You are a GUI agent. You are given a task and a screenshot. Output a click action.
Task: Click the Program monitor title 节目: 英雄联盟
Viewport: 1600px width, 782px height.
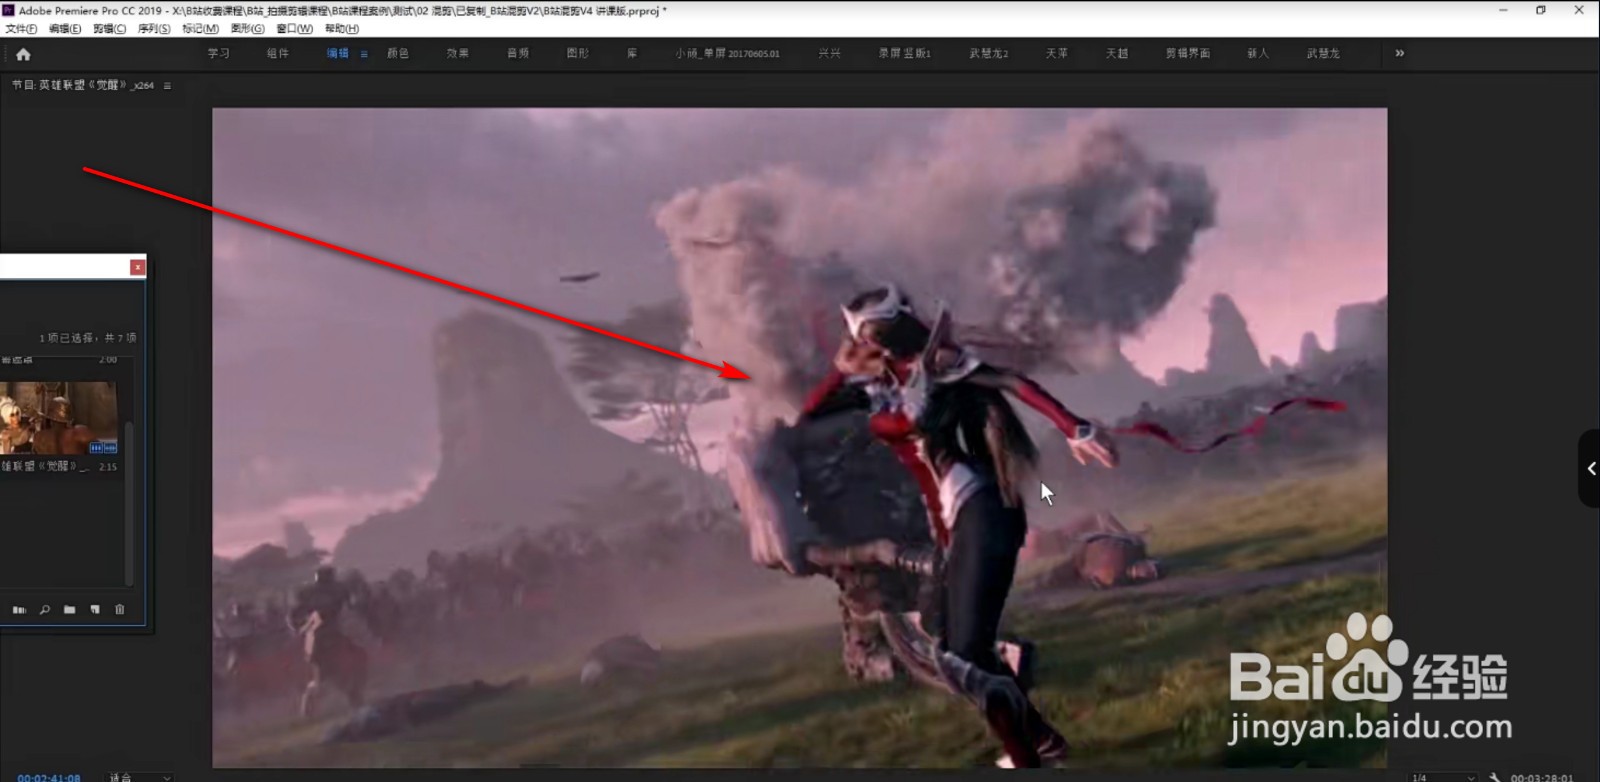tap(83, 86)
